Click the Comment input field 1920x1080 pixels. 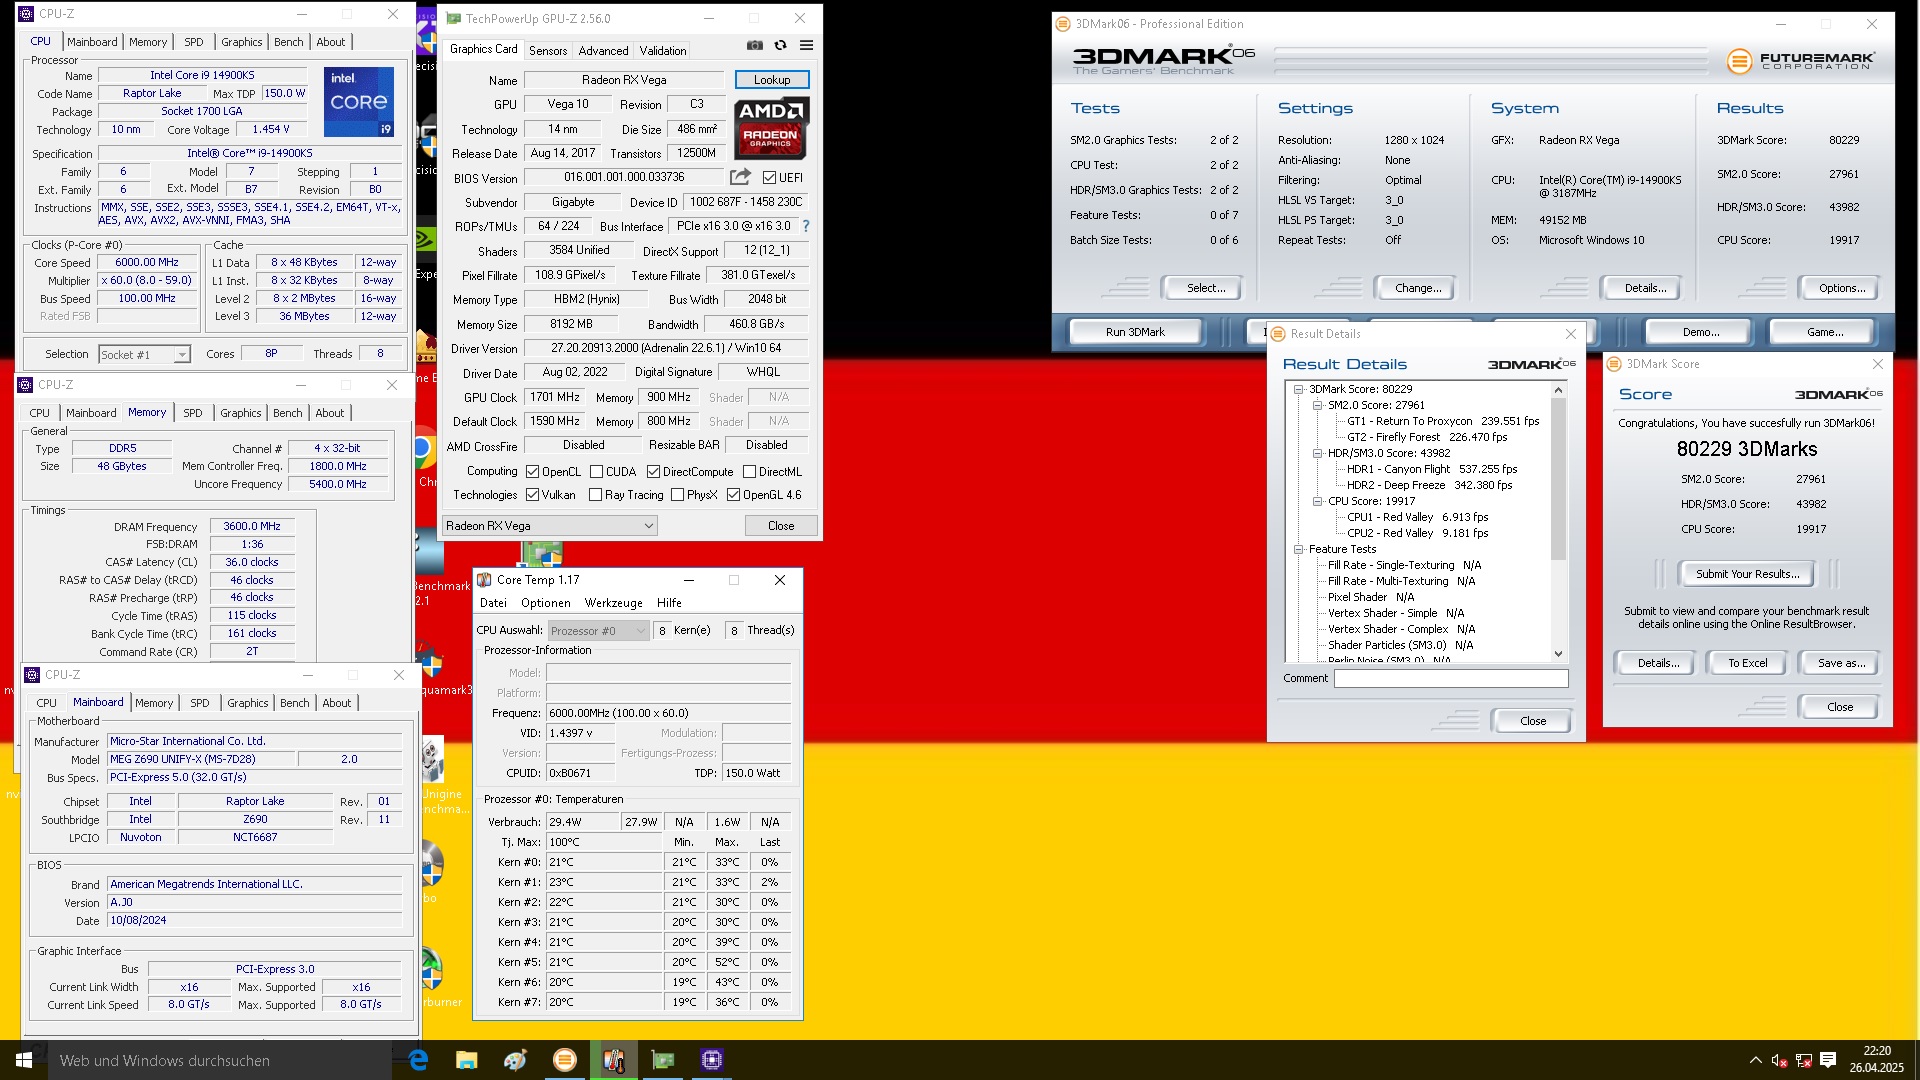point(1451,678)
